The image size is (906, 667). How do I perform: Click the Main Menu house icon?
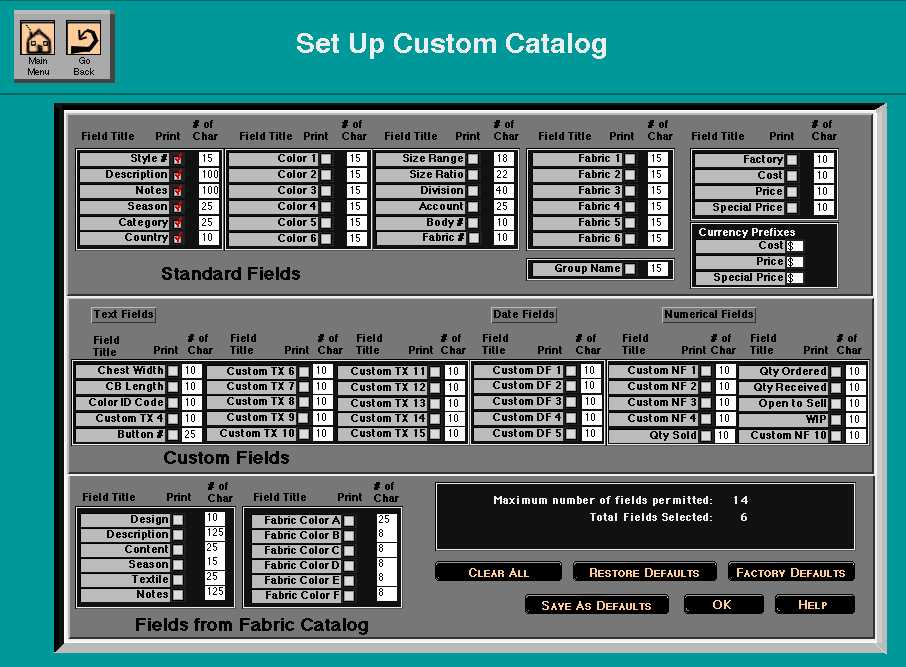[38, 40]
